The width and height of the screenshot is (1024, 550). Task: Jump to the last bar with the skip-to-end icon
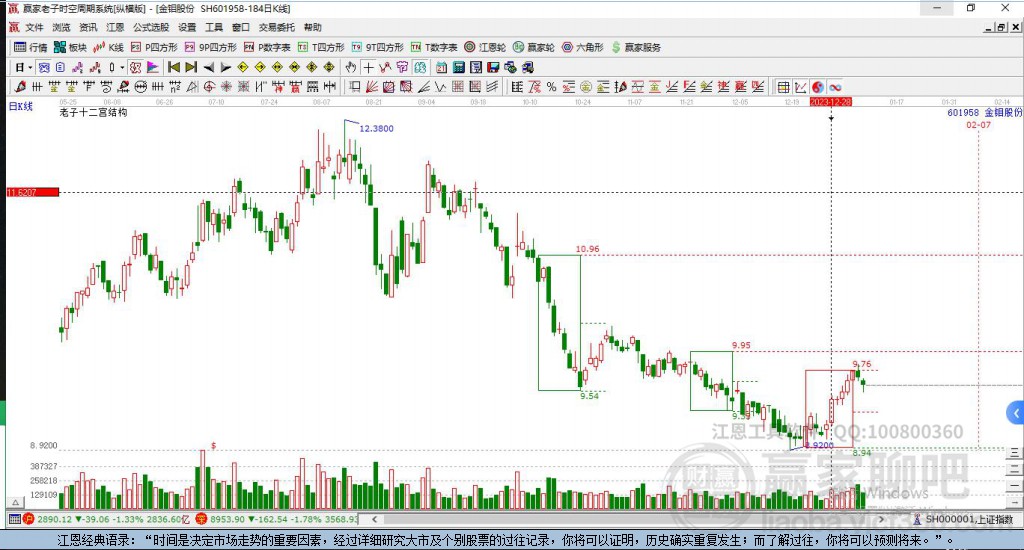[x=191, y=67]
